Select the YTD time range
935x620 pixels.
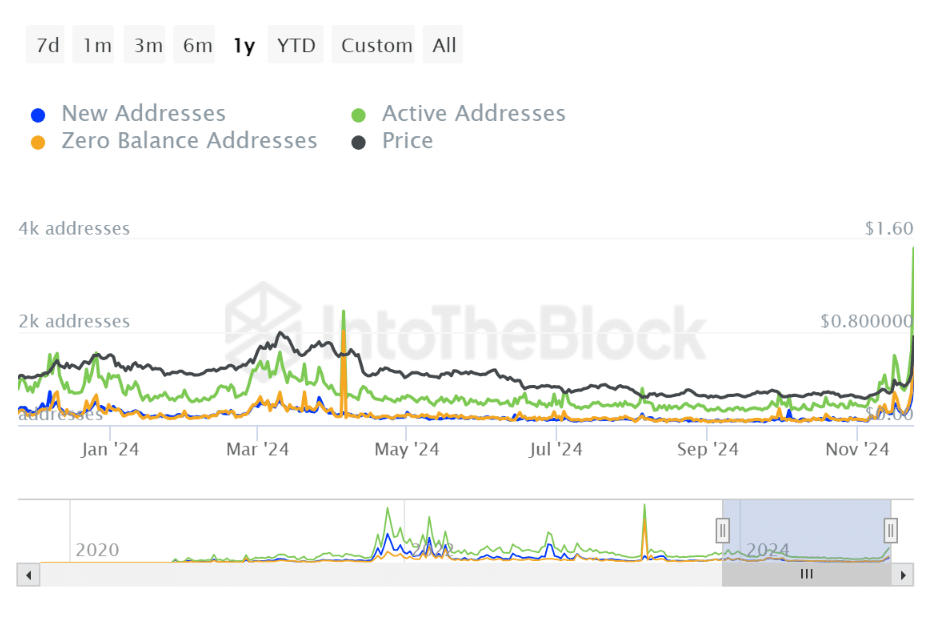(296, 45)
